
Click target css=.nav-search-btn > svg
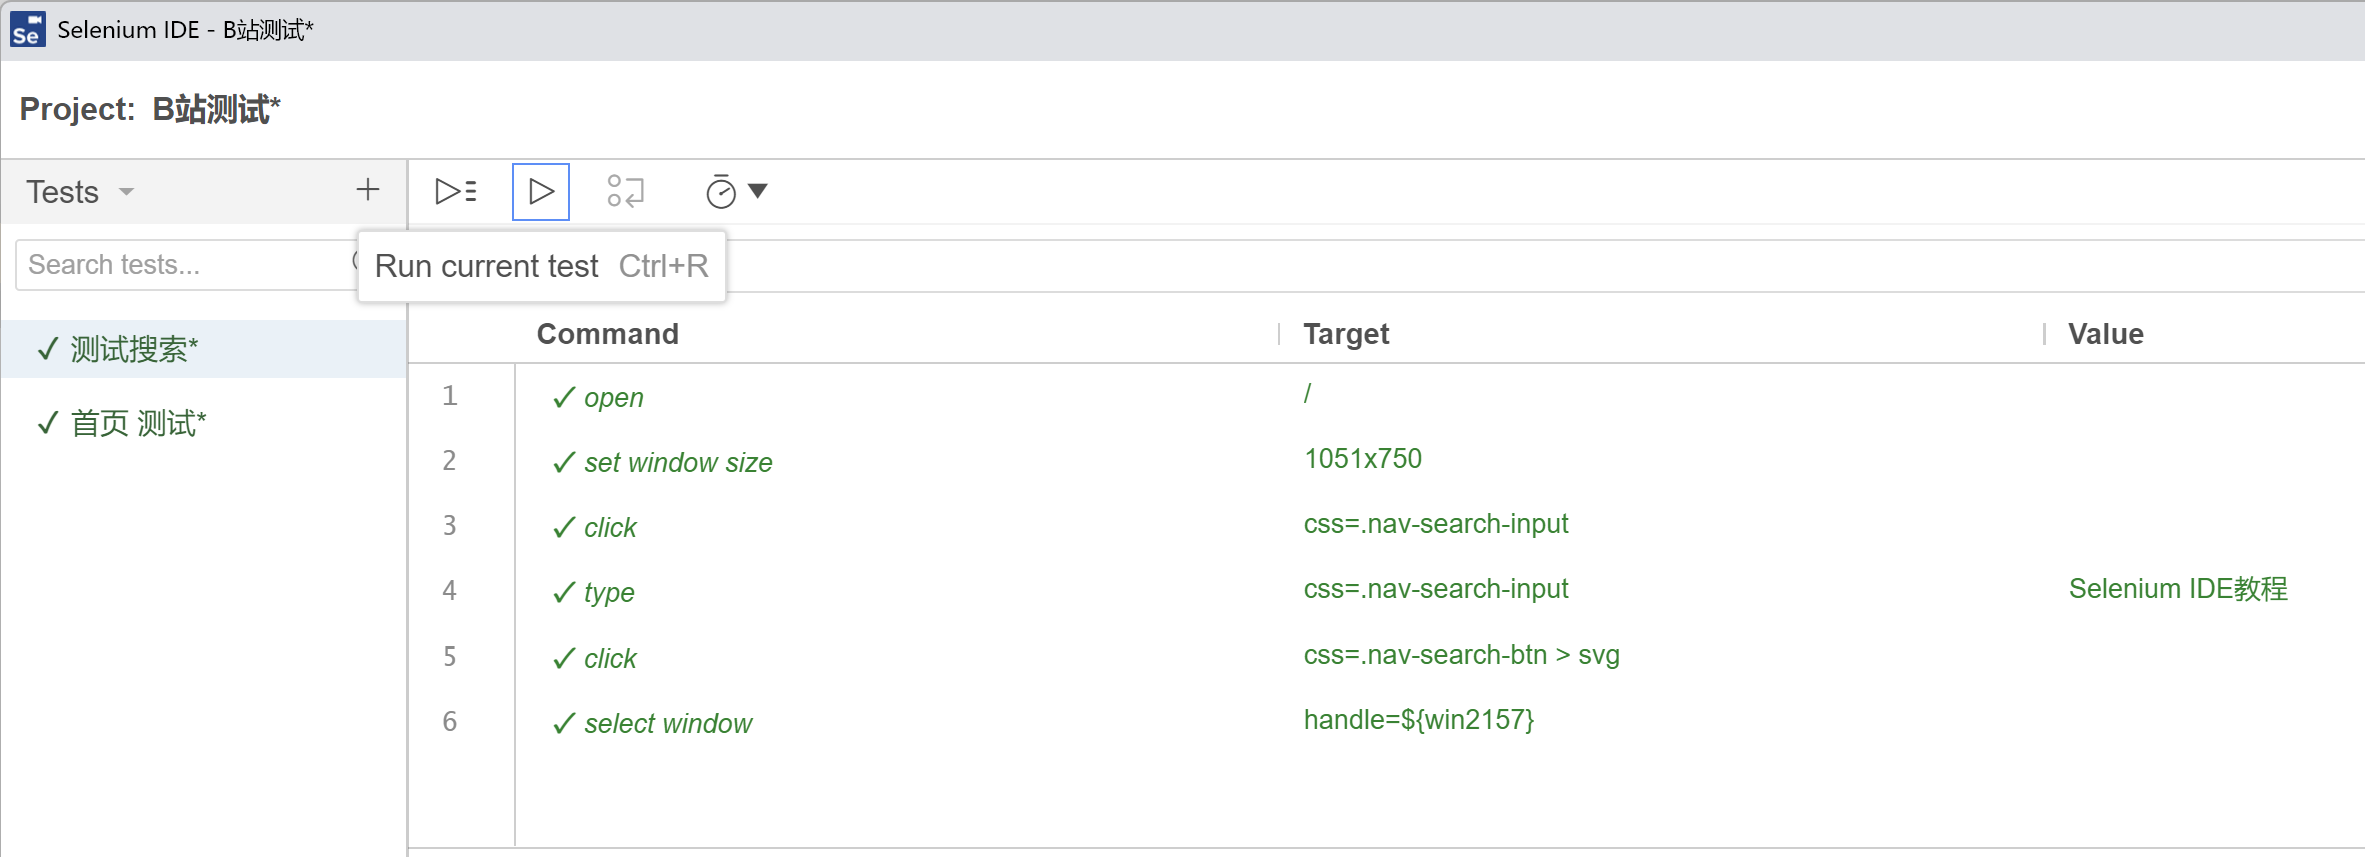tap(1461, 655)
